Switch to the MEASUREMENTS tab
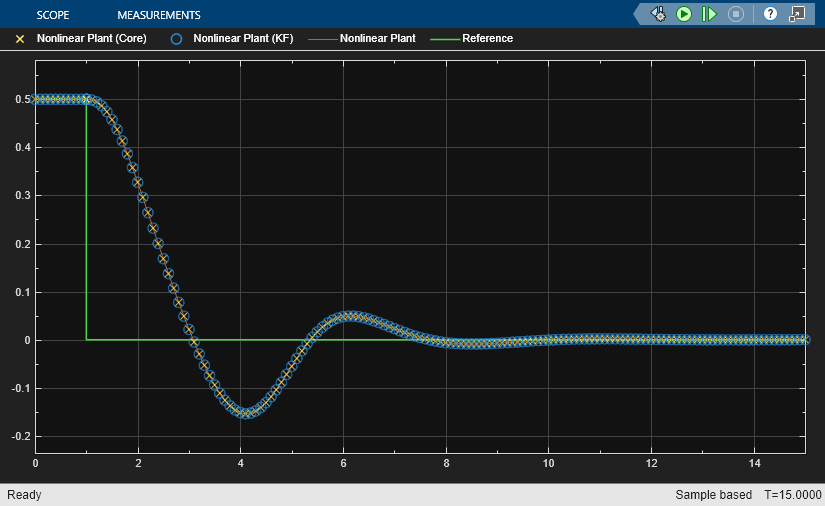 coord(158,15)
